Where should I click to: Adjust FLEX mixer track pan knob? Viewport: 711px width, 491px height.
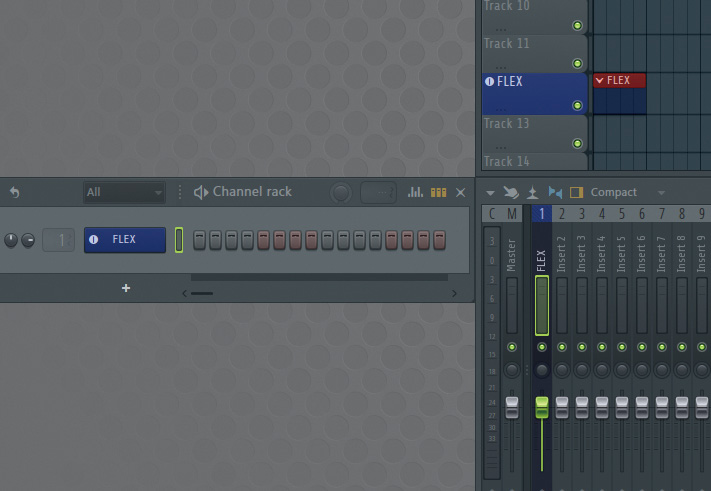pos(542,370)
